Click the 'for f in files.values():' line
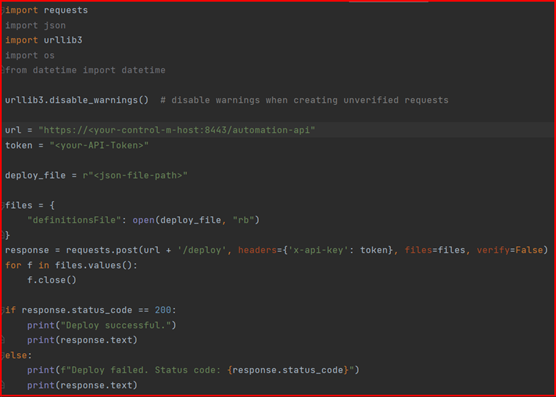 71,265
